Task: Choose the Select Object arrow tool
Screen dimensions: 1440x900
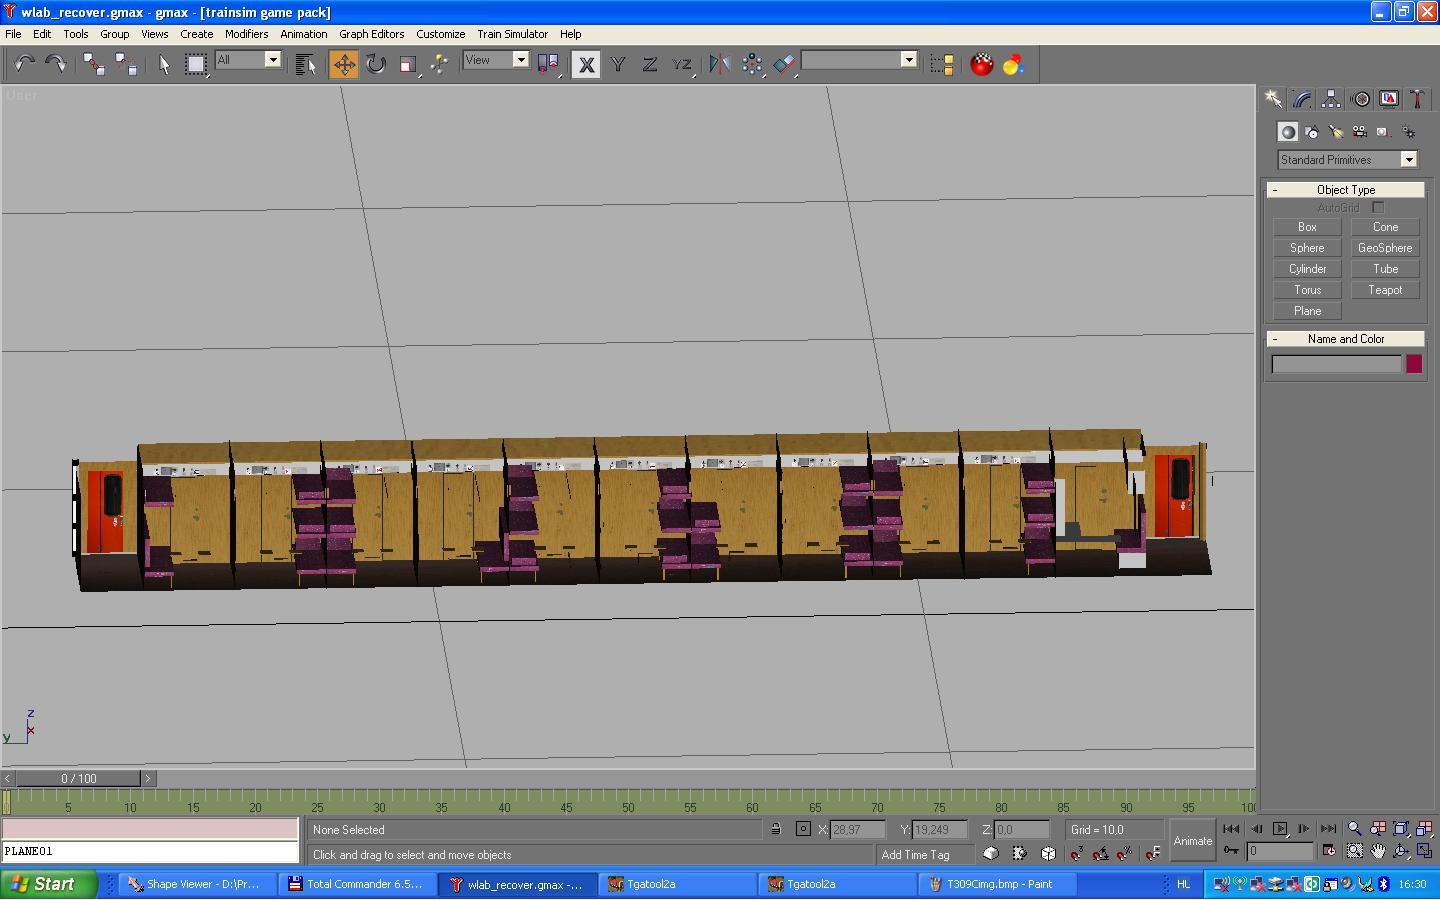Action: click(164, 64)
